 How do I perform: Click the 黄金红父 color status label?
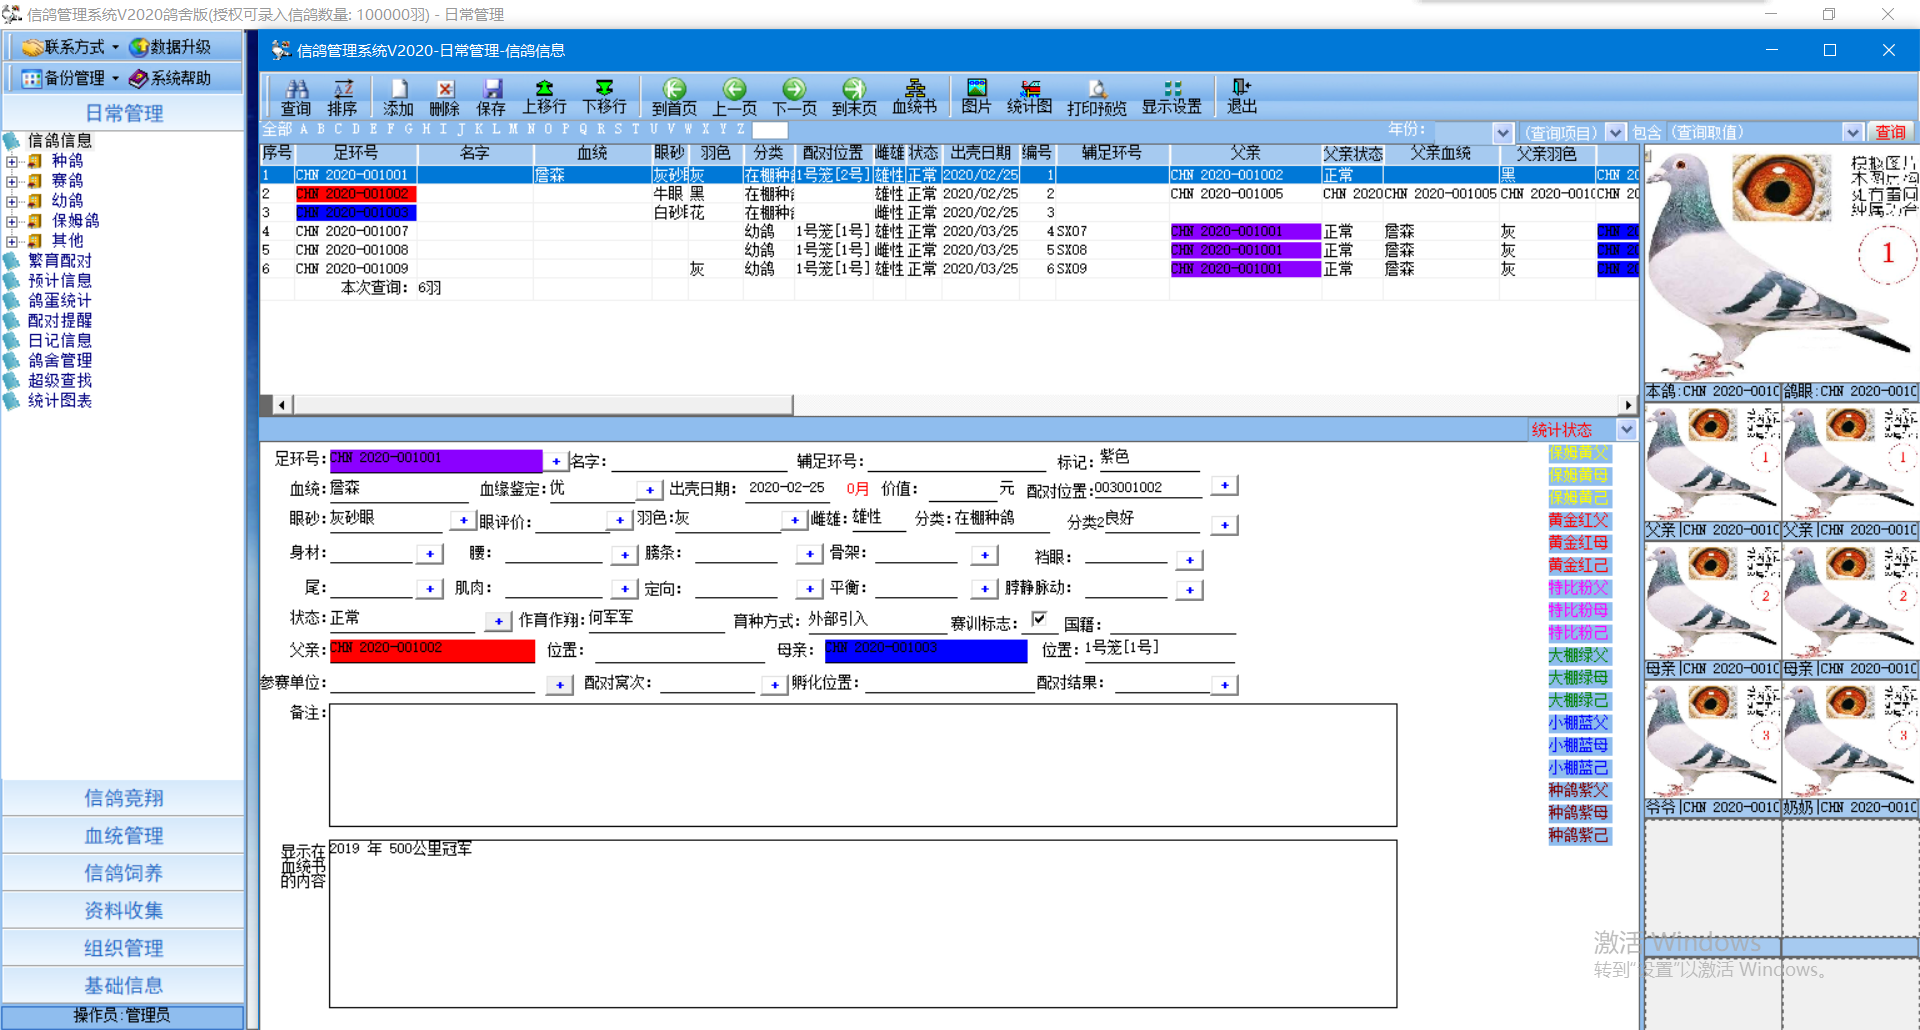click(1578, 520)
